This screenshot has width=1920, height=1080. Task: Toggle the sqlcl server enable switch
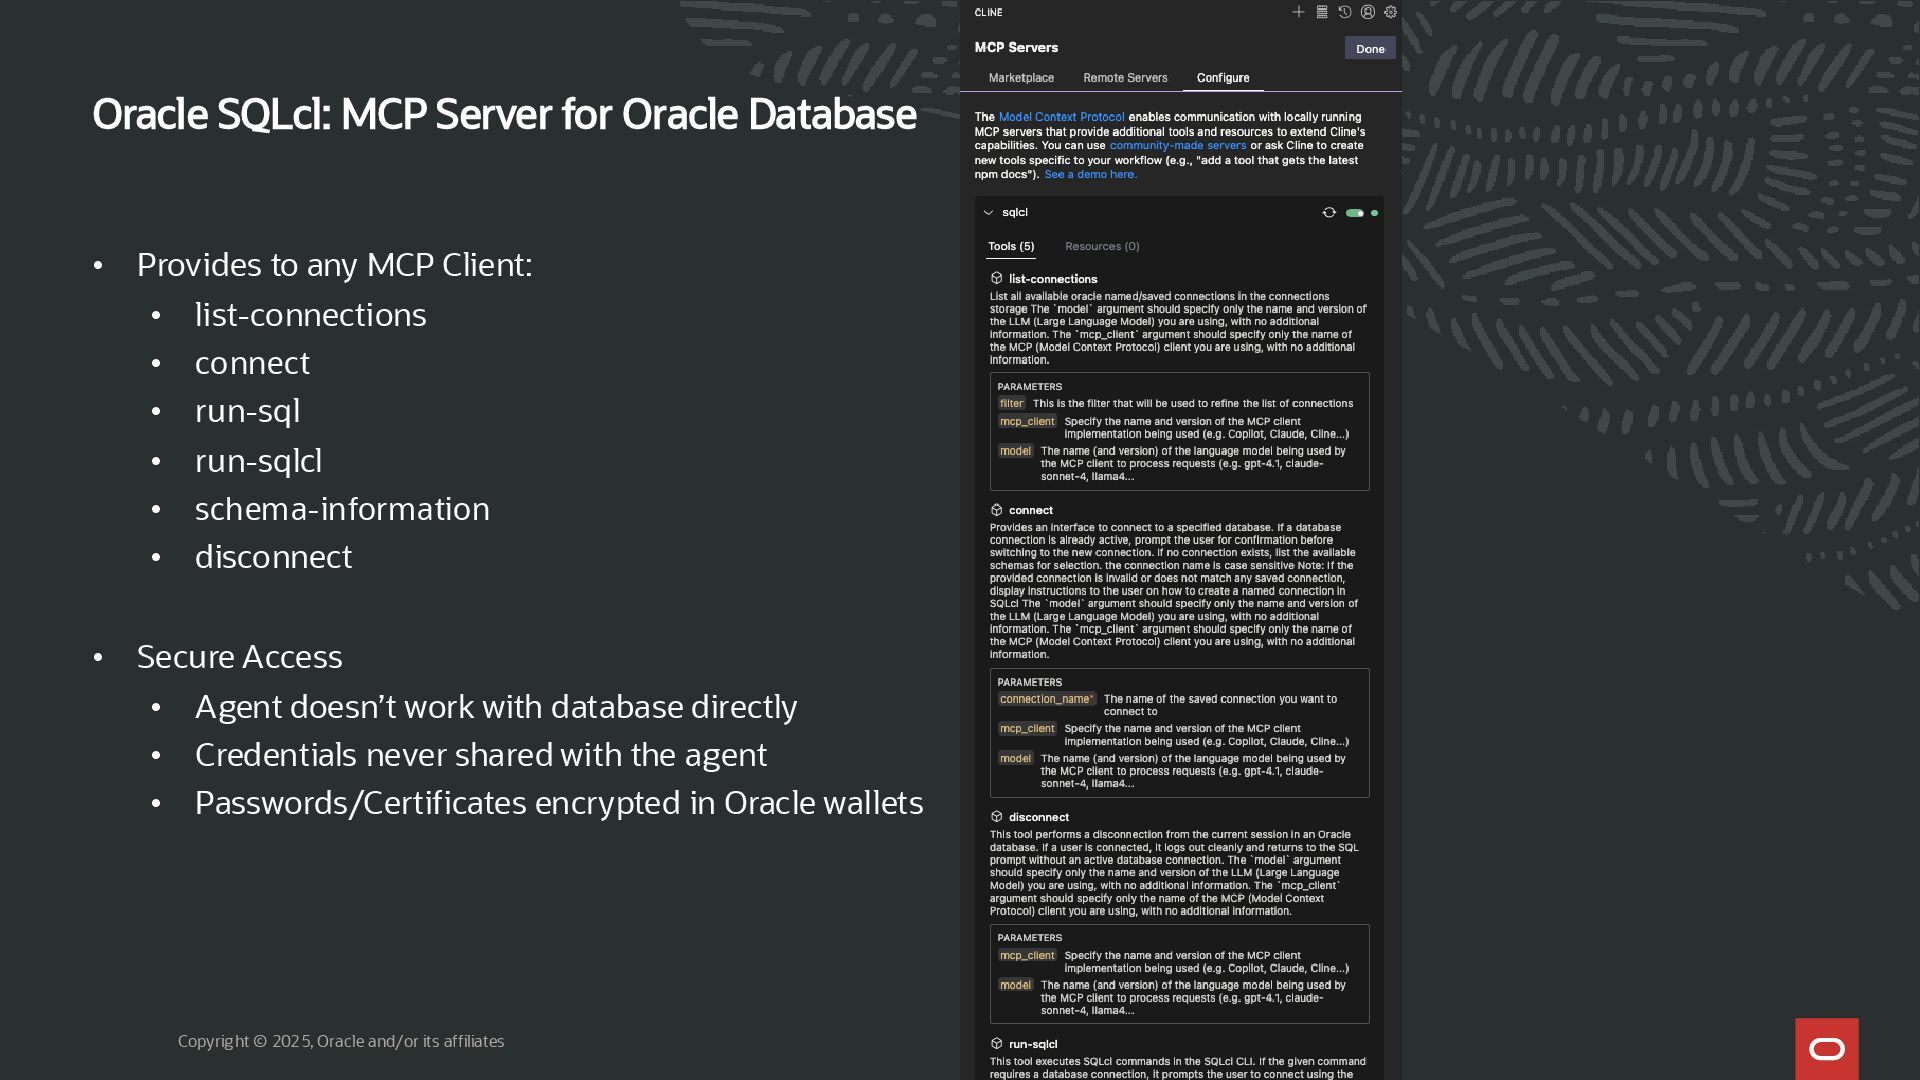[1355, 213]
